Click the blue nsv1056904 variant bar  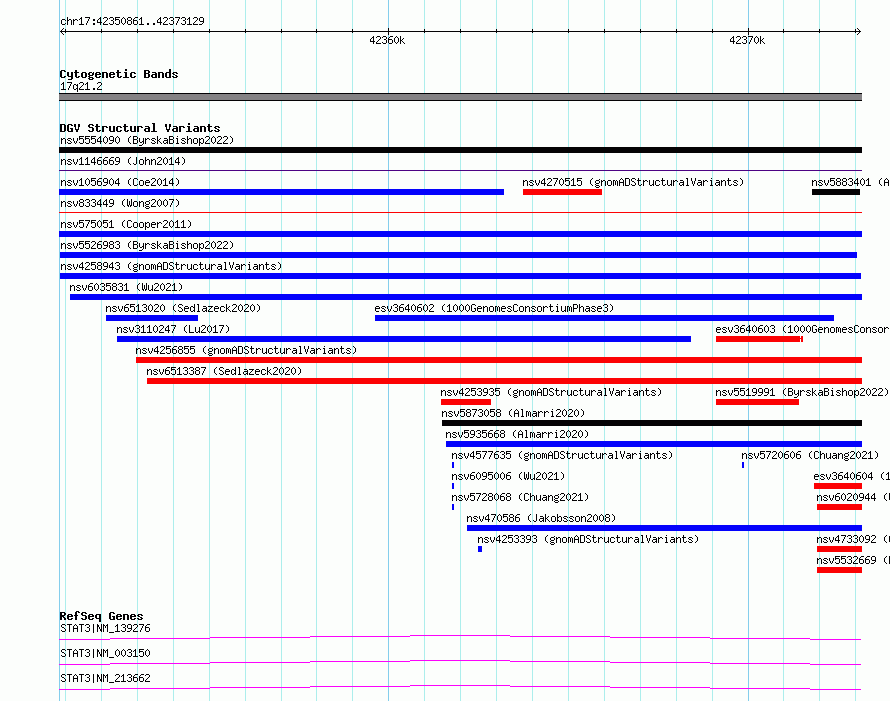coord(282,192)
